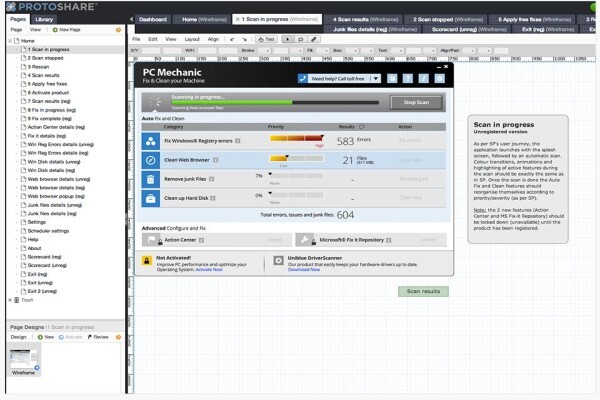Open the Edit menu
Image resolution: width=600 pixels, height=400 pixels.
click(x=153, y=39)
